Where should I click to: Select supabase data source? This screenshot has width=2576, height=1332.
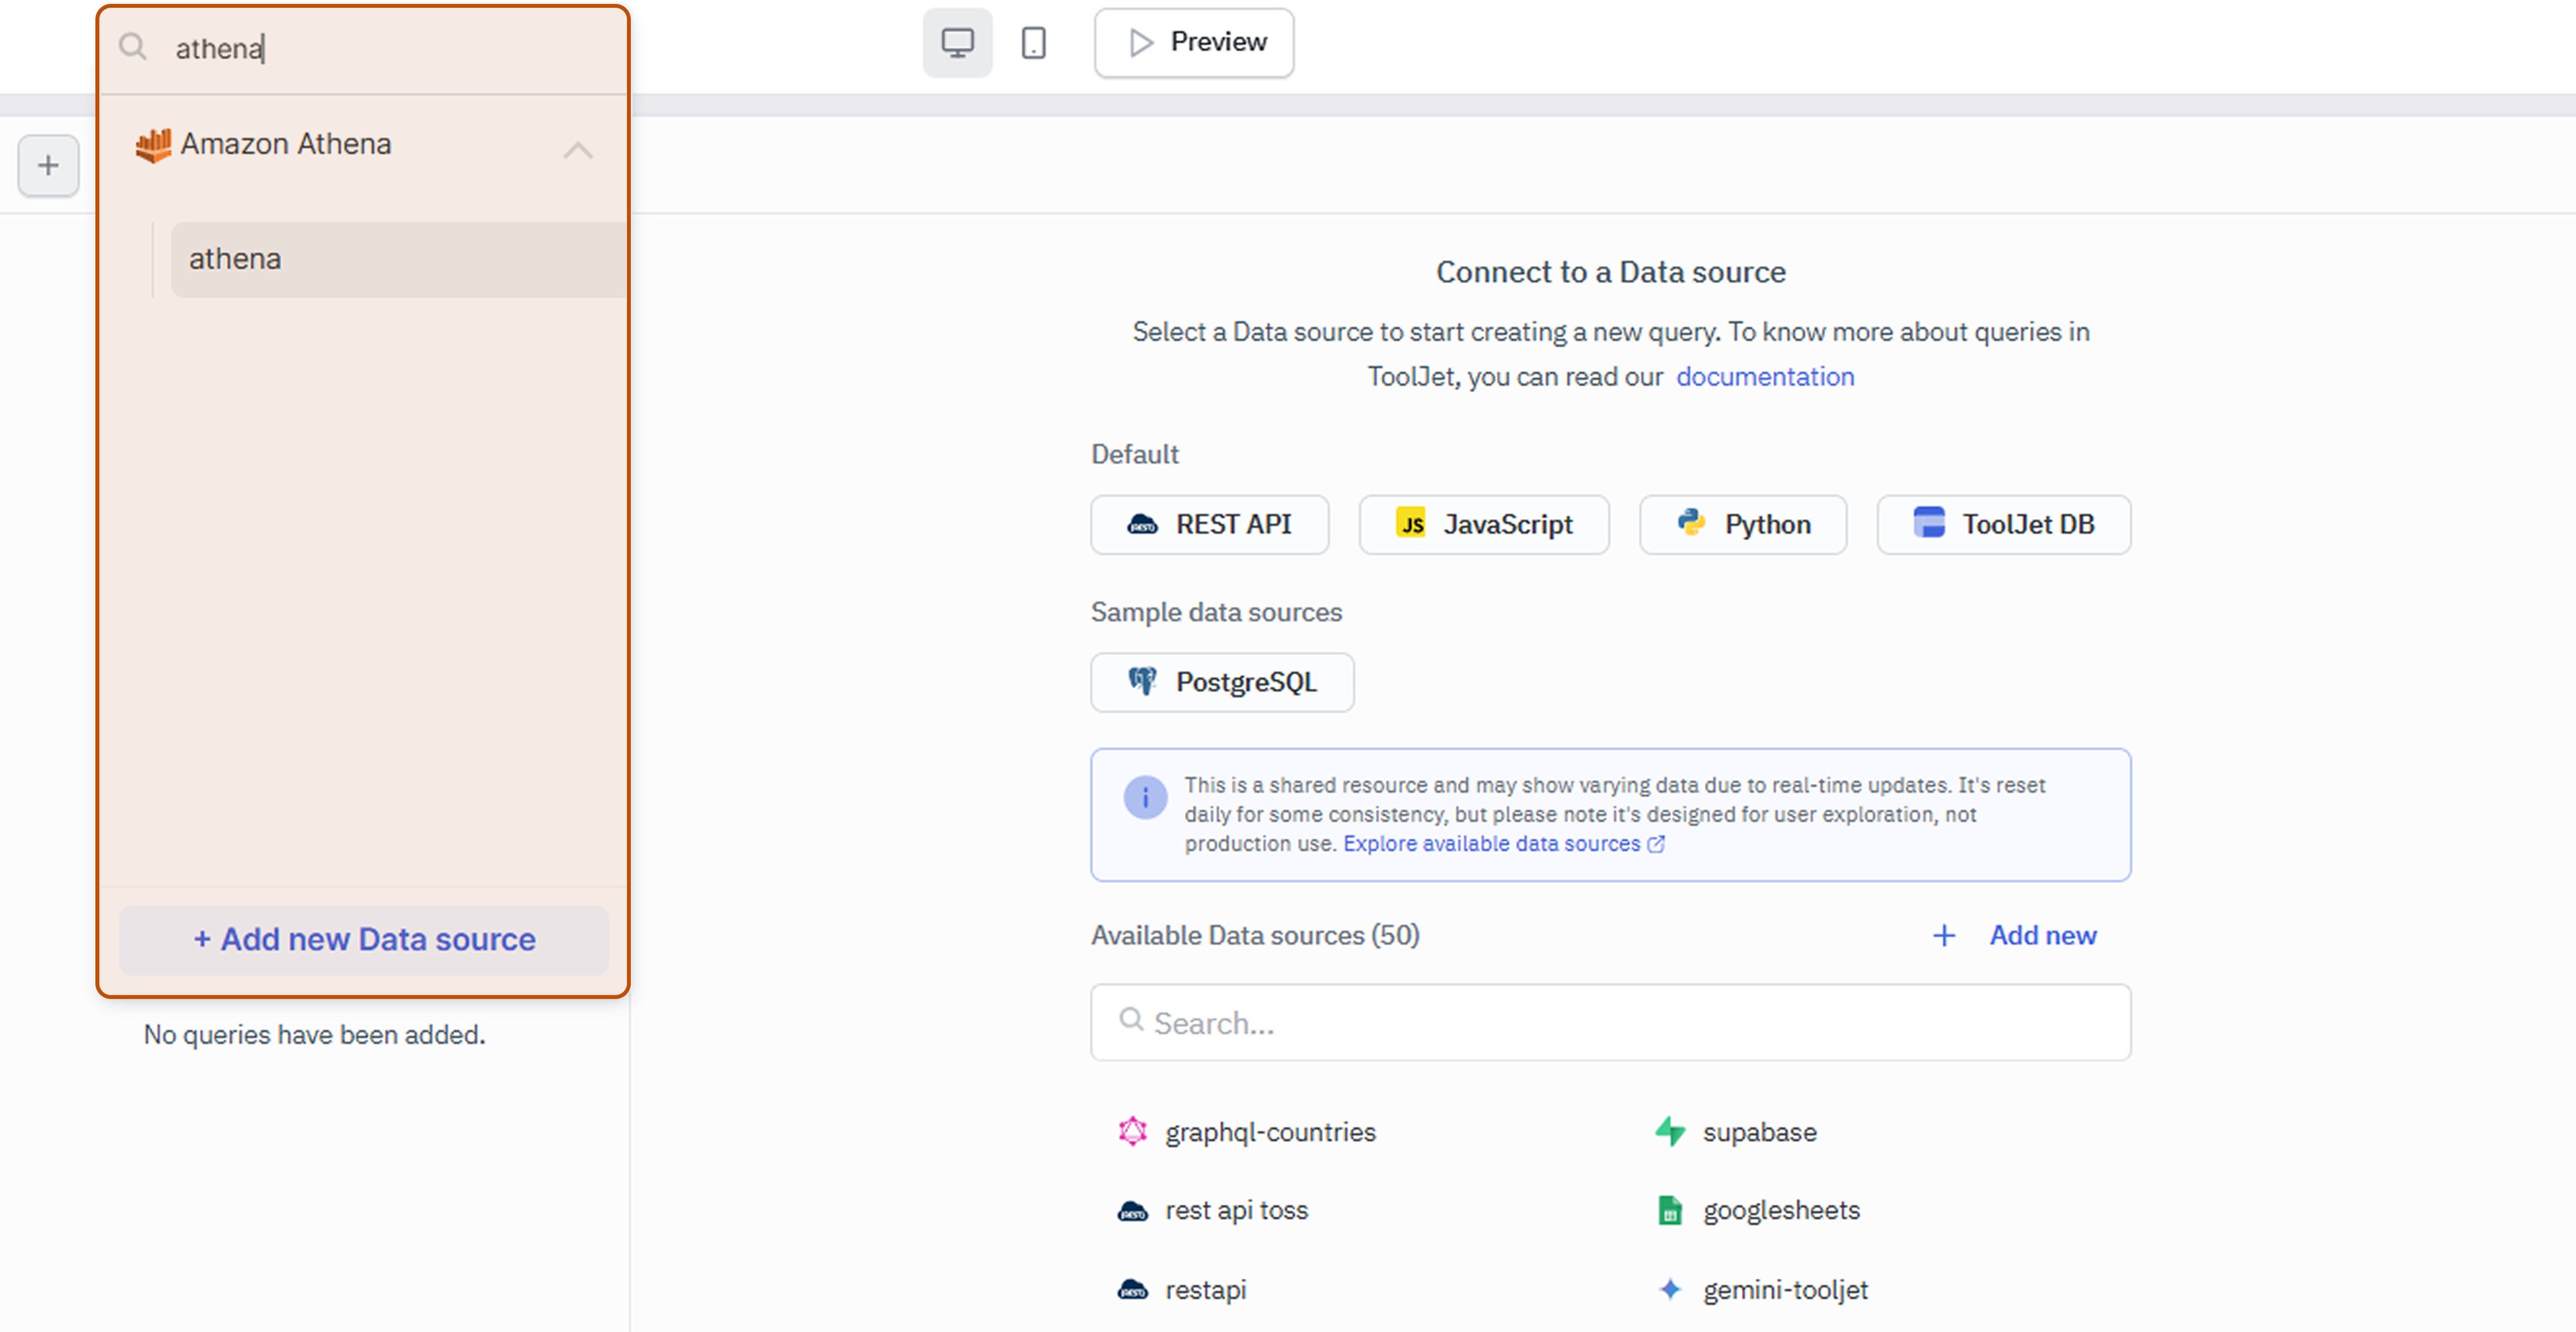click(x=1758, y=1132)
